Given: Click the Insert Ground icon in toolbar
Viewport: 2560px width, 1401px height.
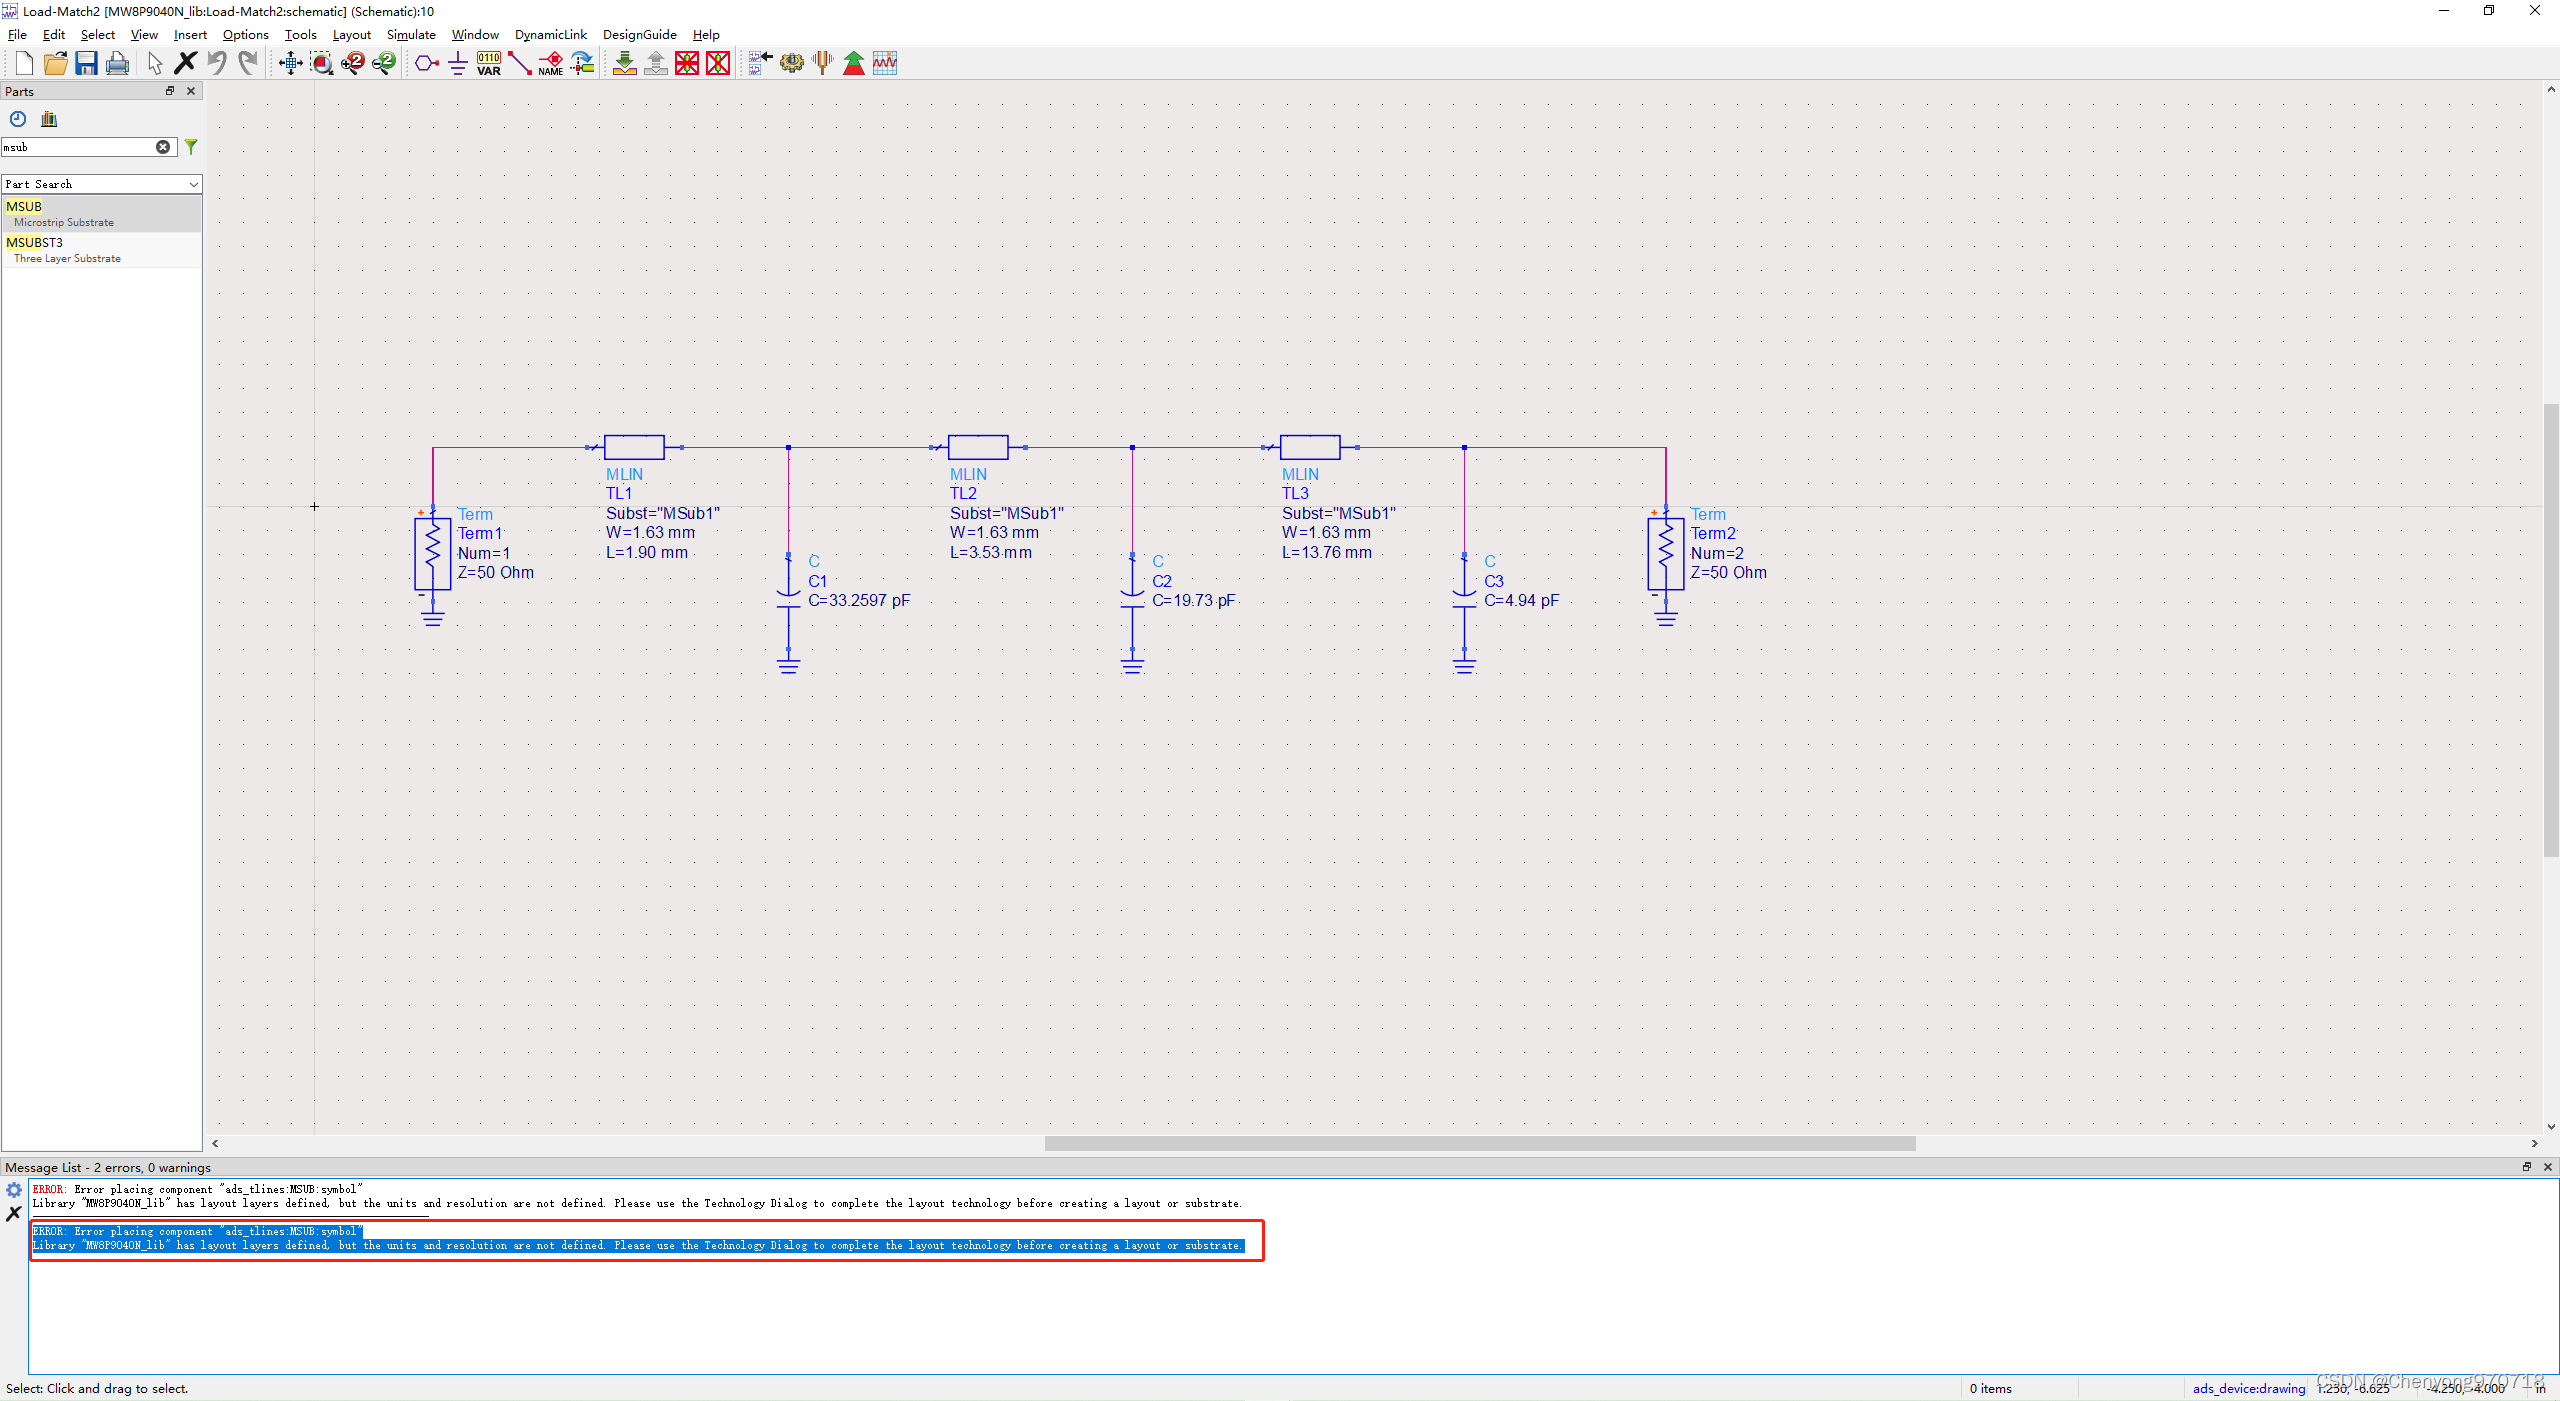Looking at the screenshot, I should point(458,64).
